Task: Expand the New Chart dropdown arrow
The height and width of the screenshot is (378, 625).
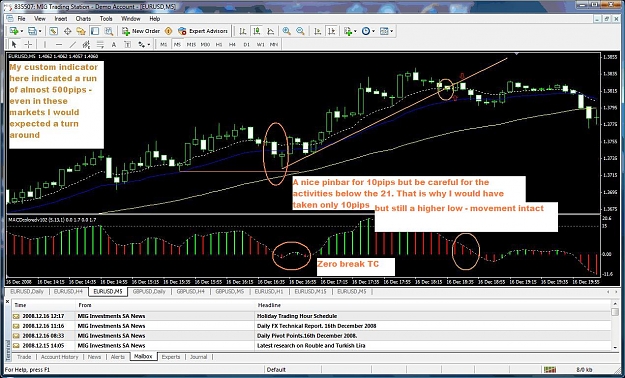Action: tap(22, 31)
